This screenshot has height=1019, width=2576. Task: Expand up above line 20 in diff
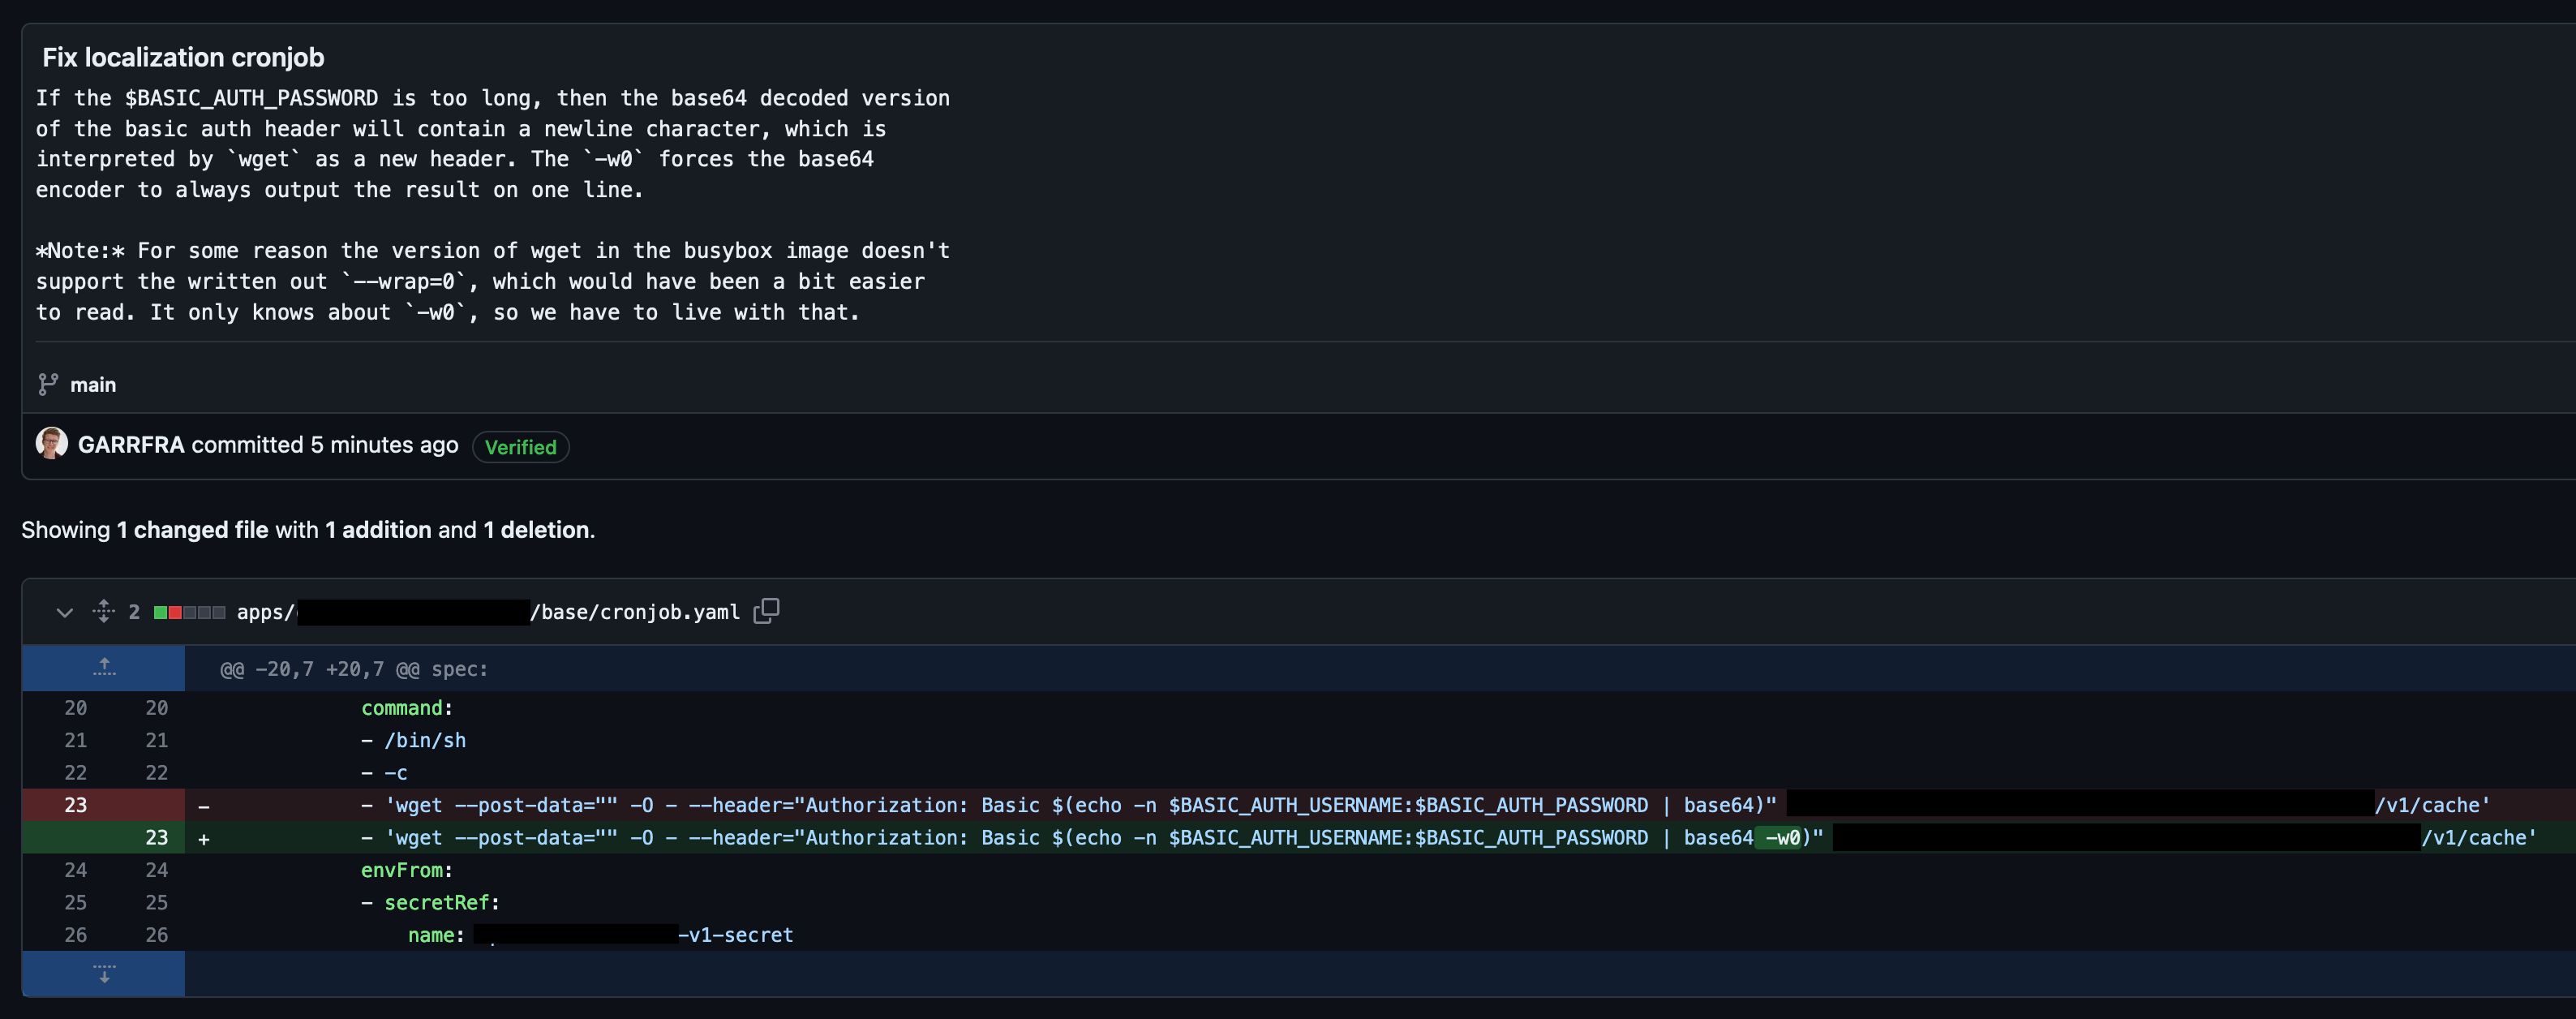pos(104,668)
